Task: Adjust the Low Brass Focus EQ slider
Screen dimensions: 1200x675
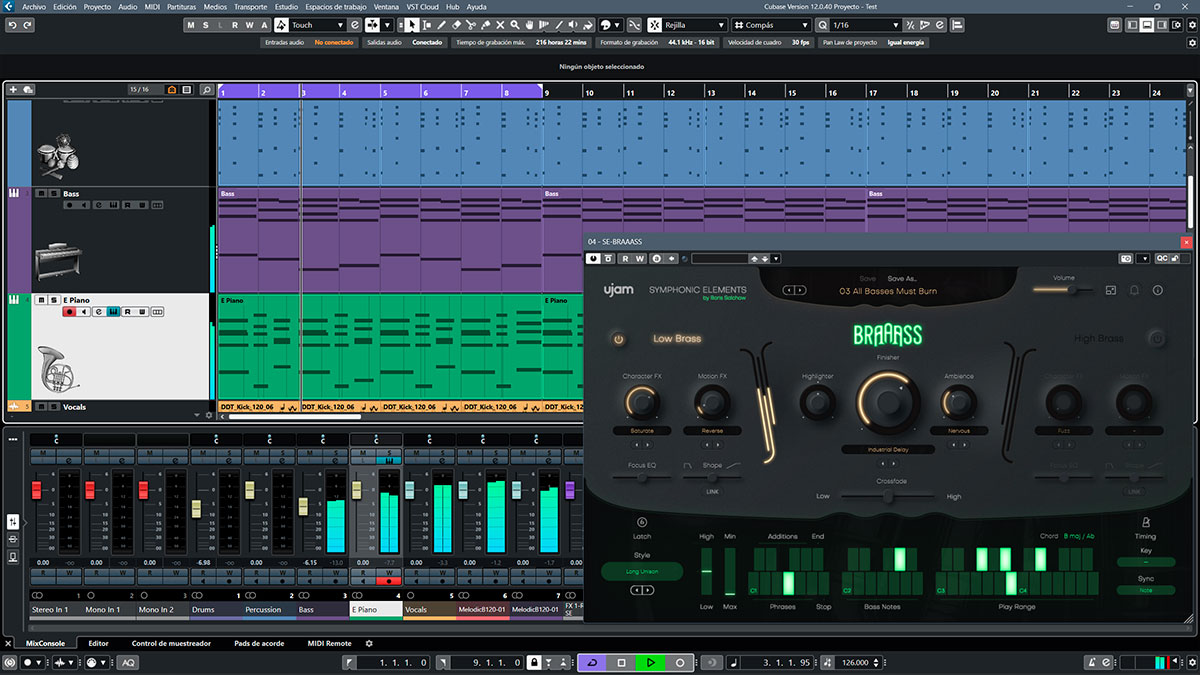Action: 641,477
